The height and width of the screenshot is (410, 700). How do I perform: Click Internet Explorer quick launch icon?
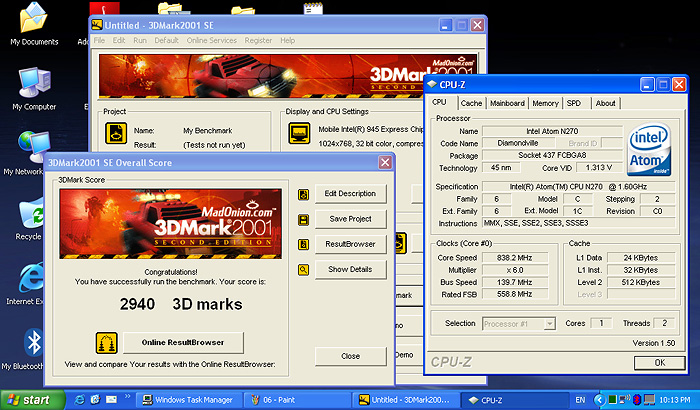(79, 399)
